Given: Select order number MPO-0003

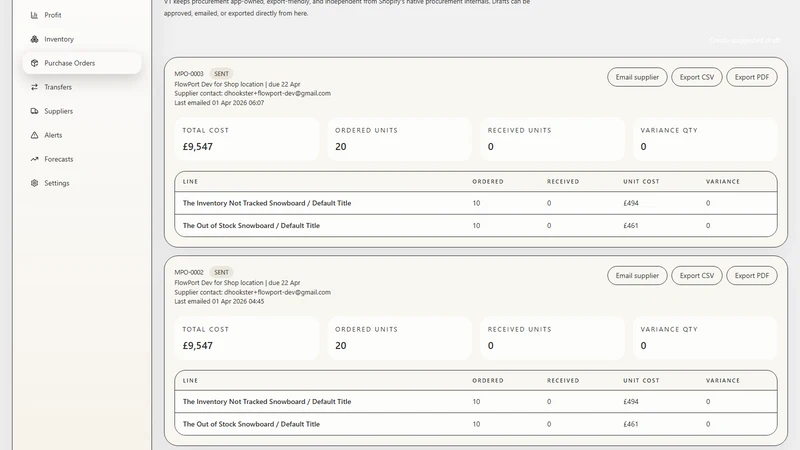Looking at the screenshot, I should pyautogui.click(x=189, y=73).
